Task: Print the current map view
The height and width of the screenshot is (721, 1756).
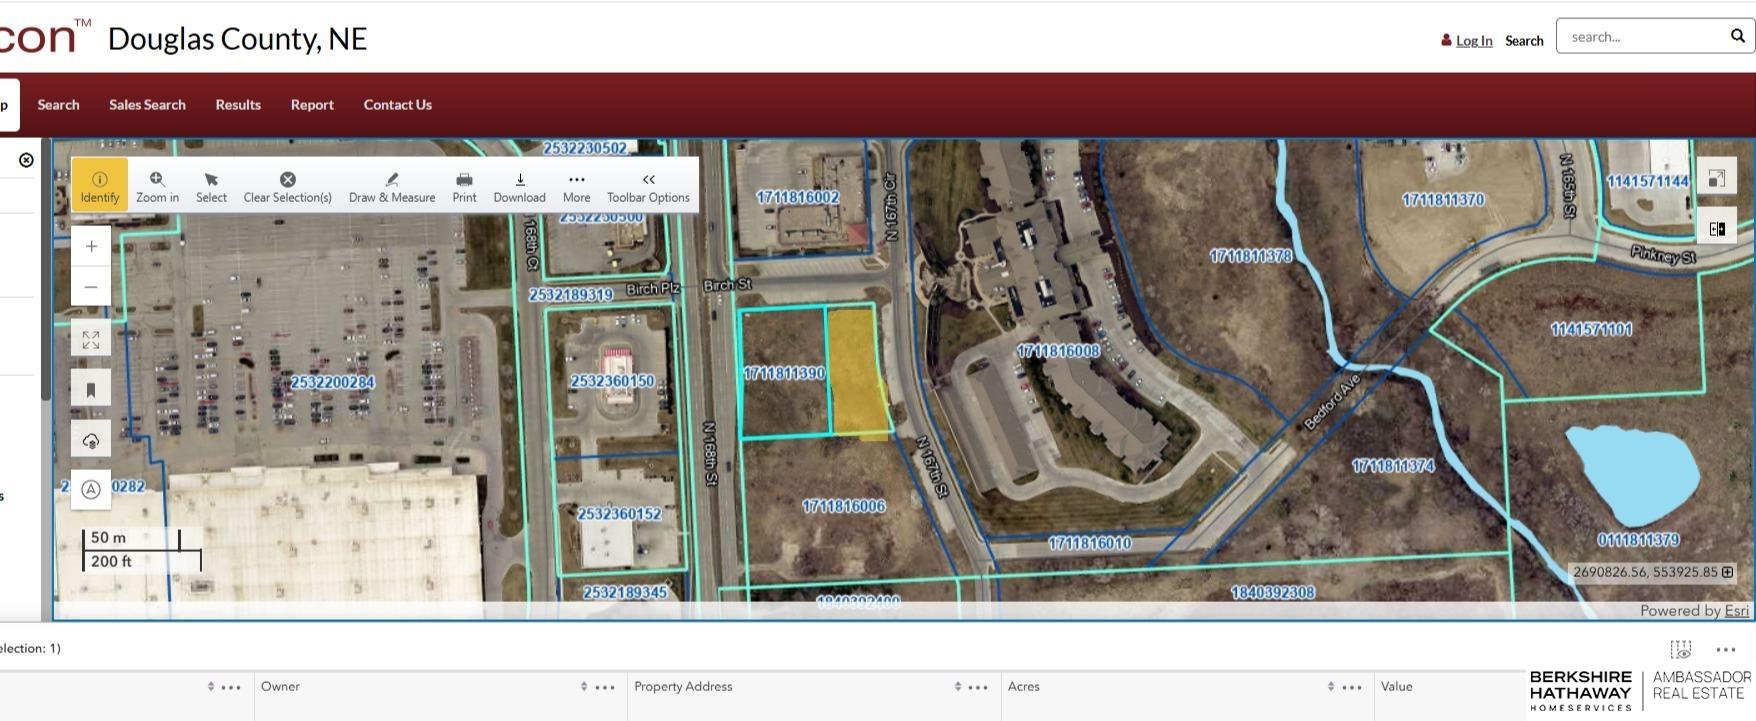Action: click(x=464, y=185)
